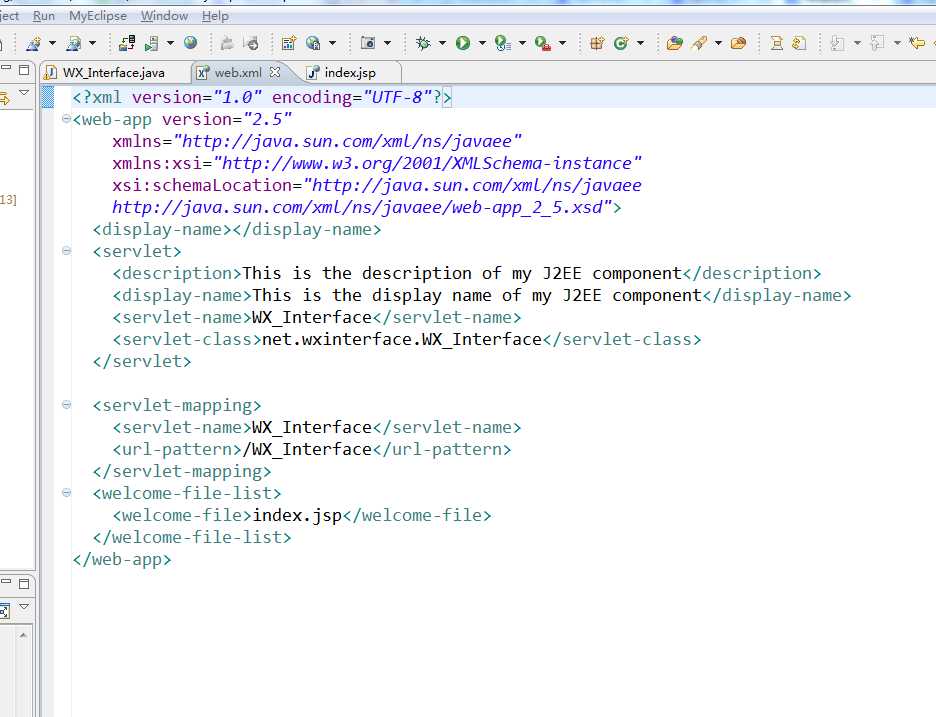Viewport: 936px width, 717px height.
Task: Click the Previous Annotation icon
Action: click(x=877, y=43)
